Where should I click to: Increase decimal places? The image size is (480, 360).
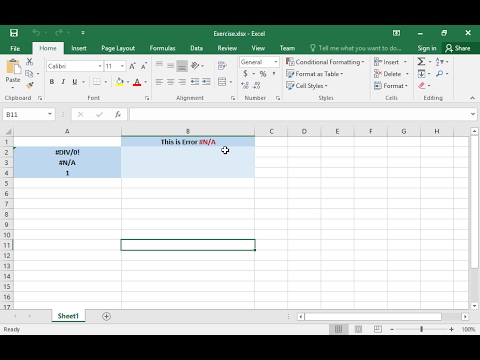click(245, 86)
